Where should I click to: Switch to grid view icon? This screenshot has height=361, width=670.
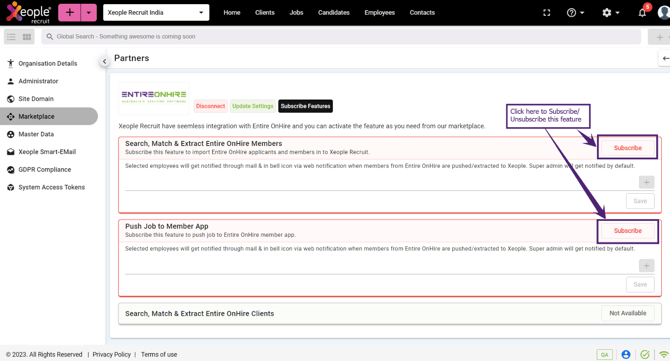click(26, 37)
